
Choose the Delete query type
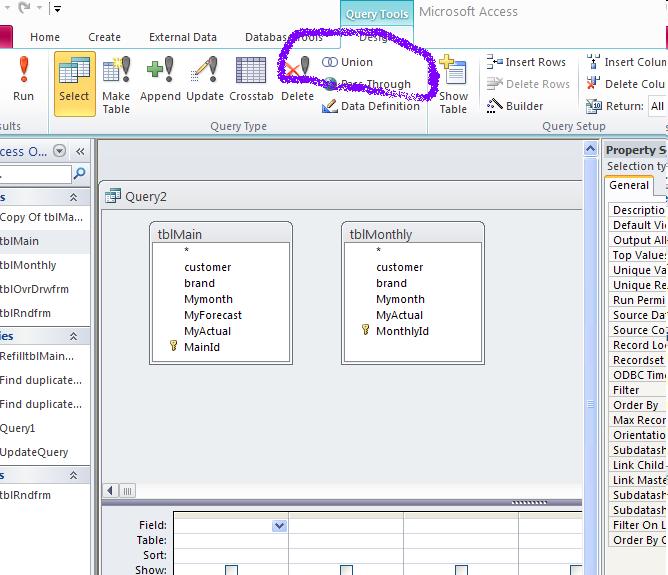coord(297,80)
